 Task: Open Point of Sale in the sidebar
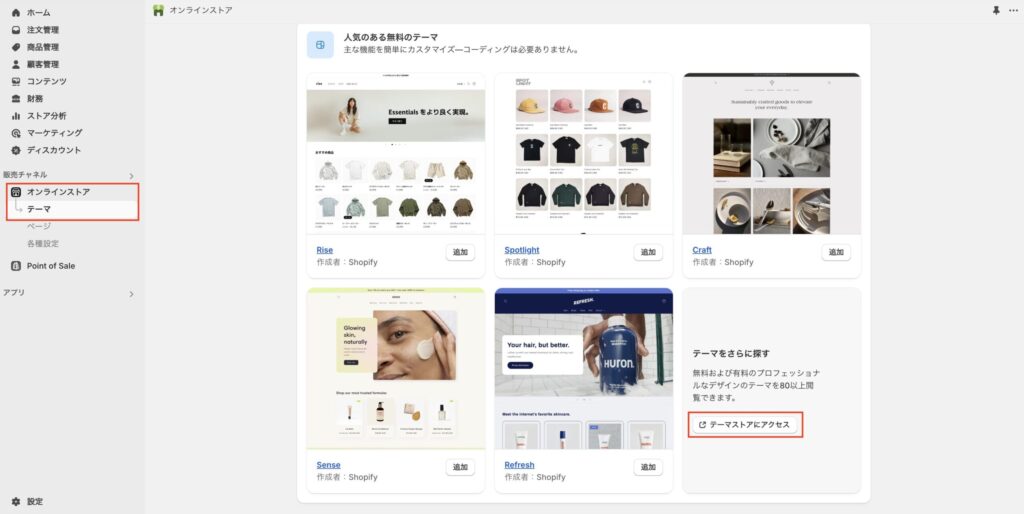[51, 266]
